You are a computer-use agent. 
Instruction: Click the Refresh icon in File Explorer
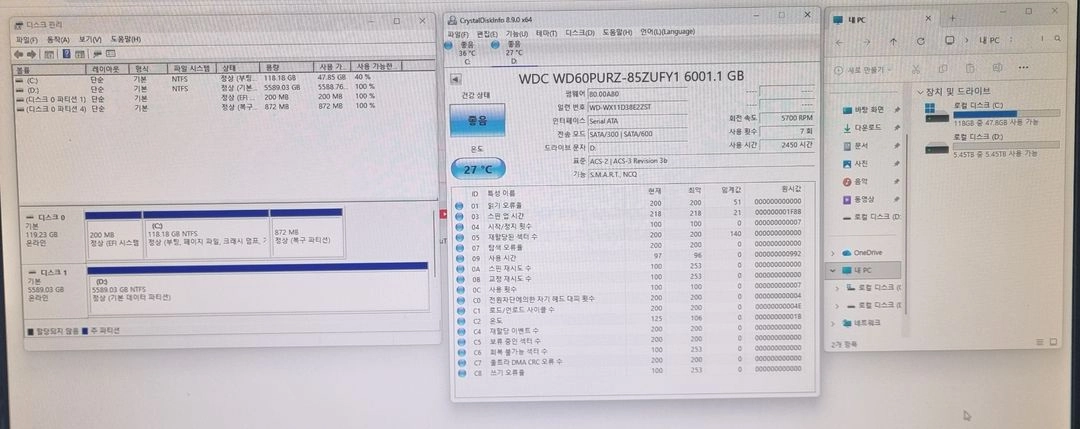click(921, 41)
